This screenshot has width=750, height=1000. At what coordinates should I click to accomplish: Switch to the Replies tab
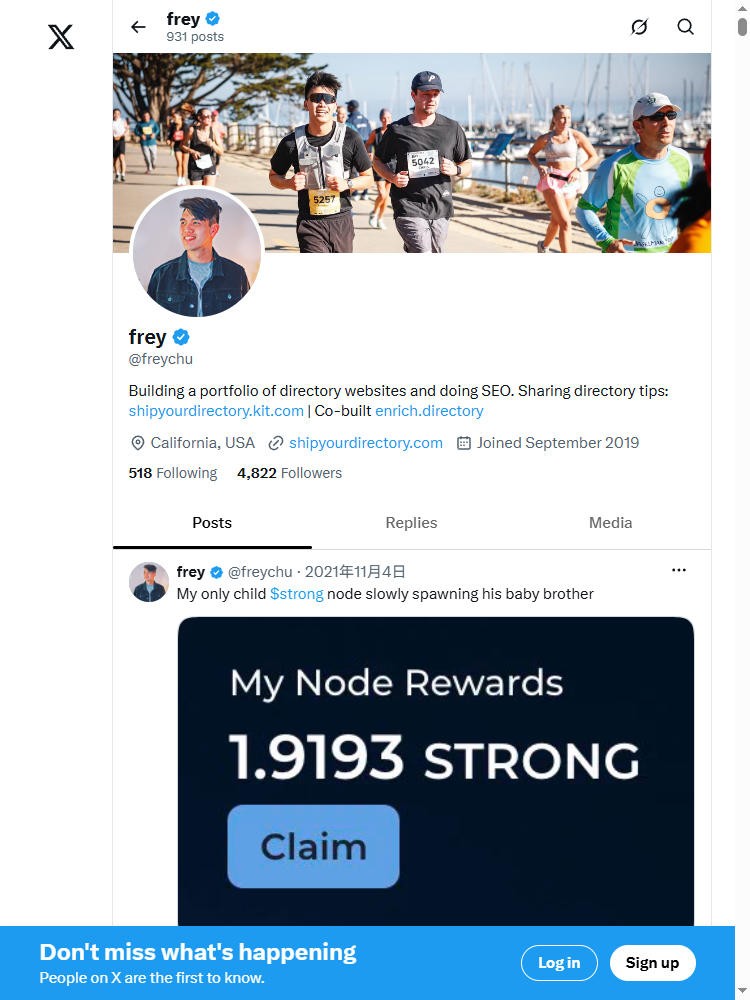pos(411,523)
